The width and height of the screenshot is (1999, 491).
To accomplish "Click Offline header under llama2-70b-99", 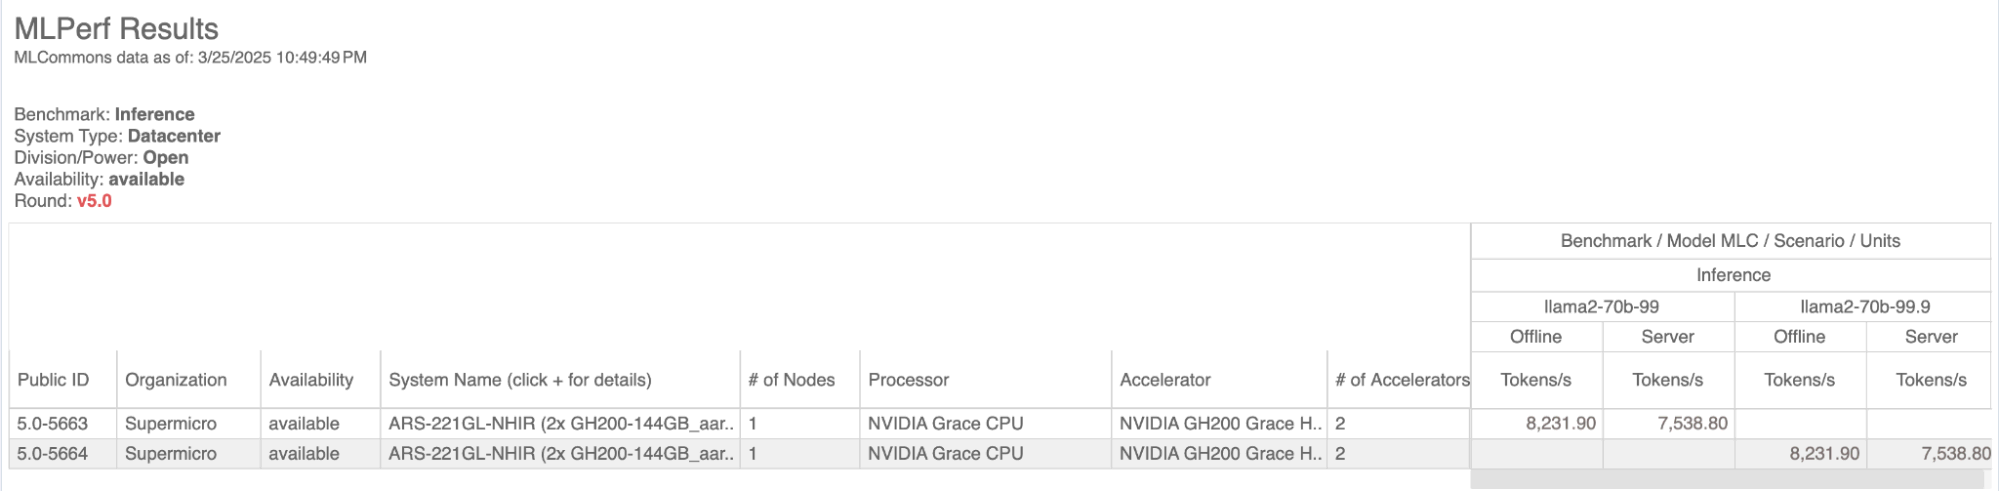I will pyautogui.click(x=1536, y=337).
